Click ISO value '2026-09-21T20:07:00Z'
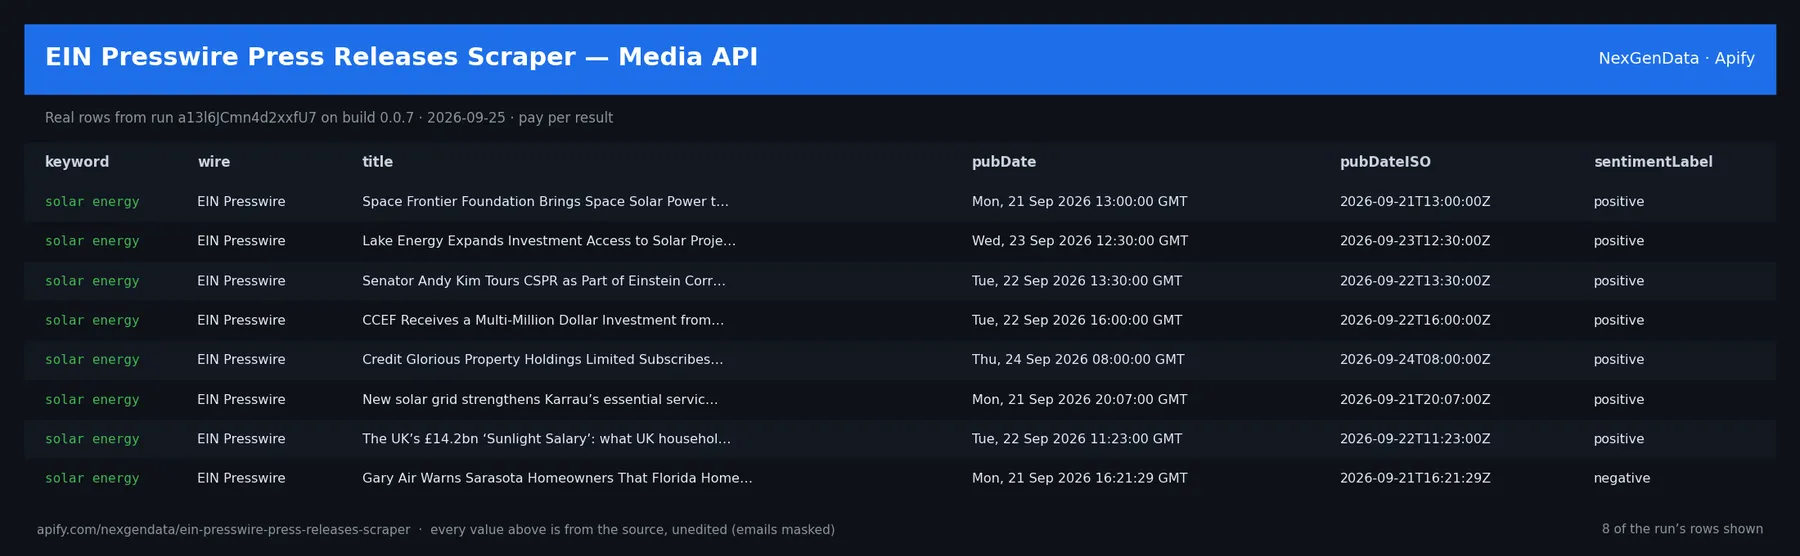 click(1414, 399)
